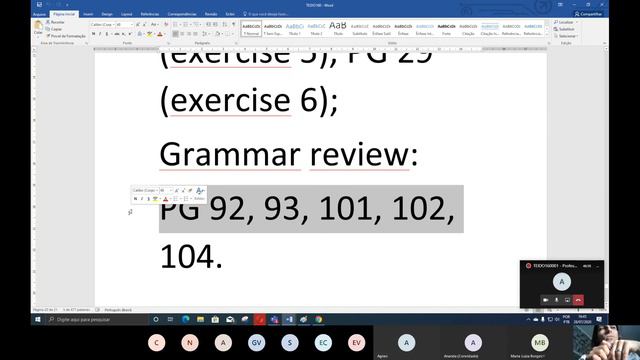Click the Compartilhar share button
640x360 pixels.
click(588, 14)
